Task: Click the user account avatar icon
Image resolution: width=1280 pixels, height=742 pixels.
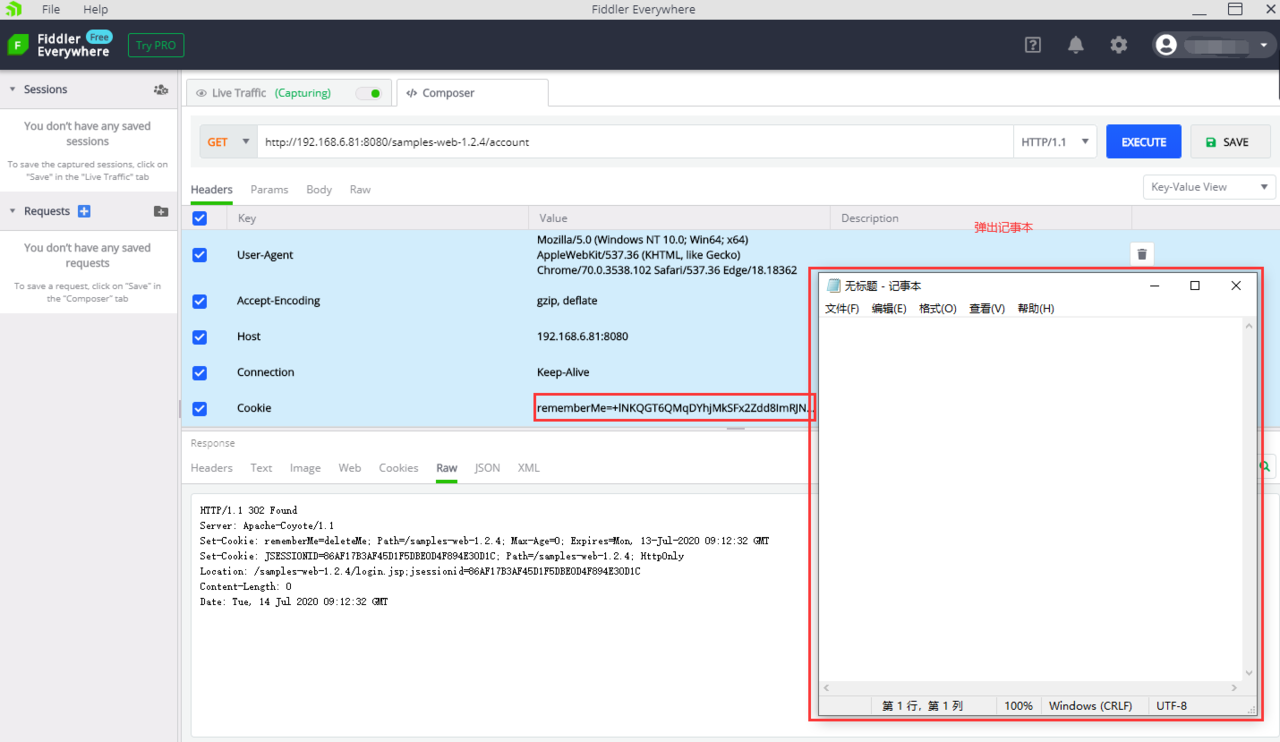Action: 1166,45
